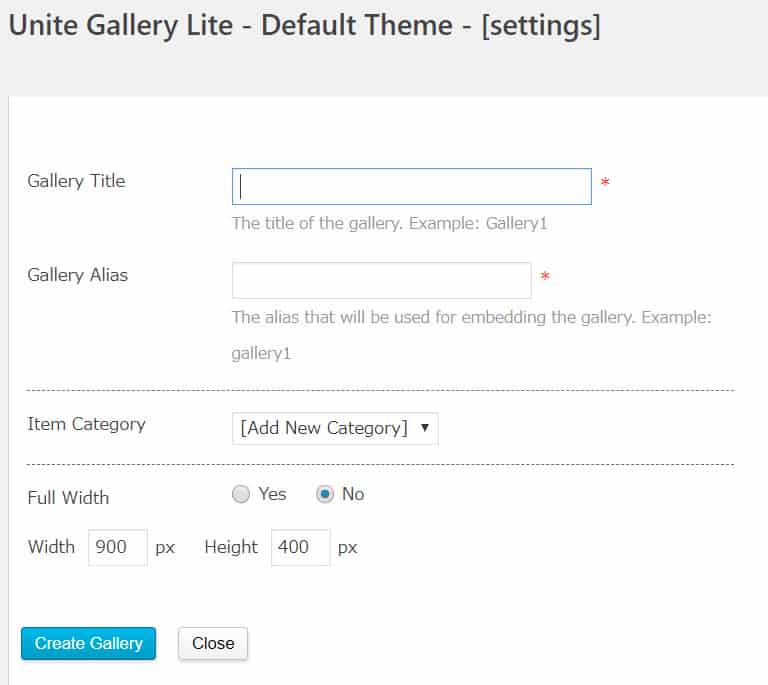Focus the Gallery Title text field

coord(411,187)
